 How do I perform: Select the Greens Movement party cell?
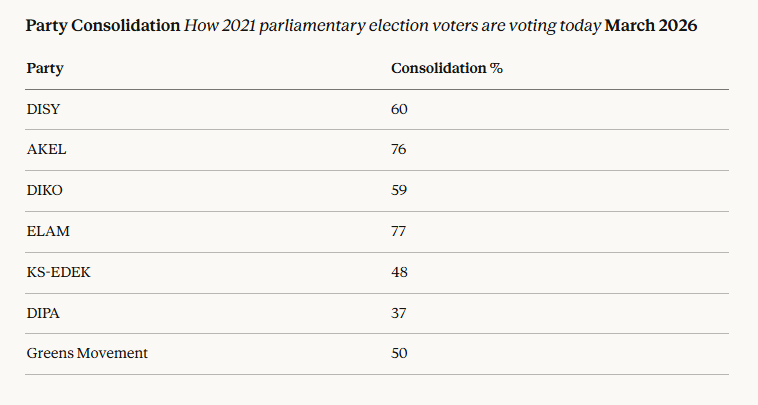click(x=86, y=353)
